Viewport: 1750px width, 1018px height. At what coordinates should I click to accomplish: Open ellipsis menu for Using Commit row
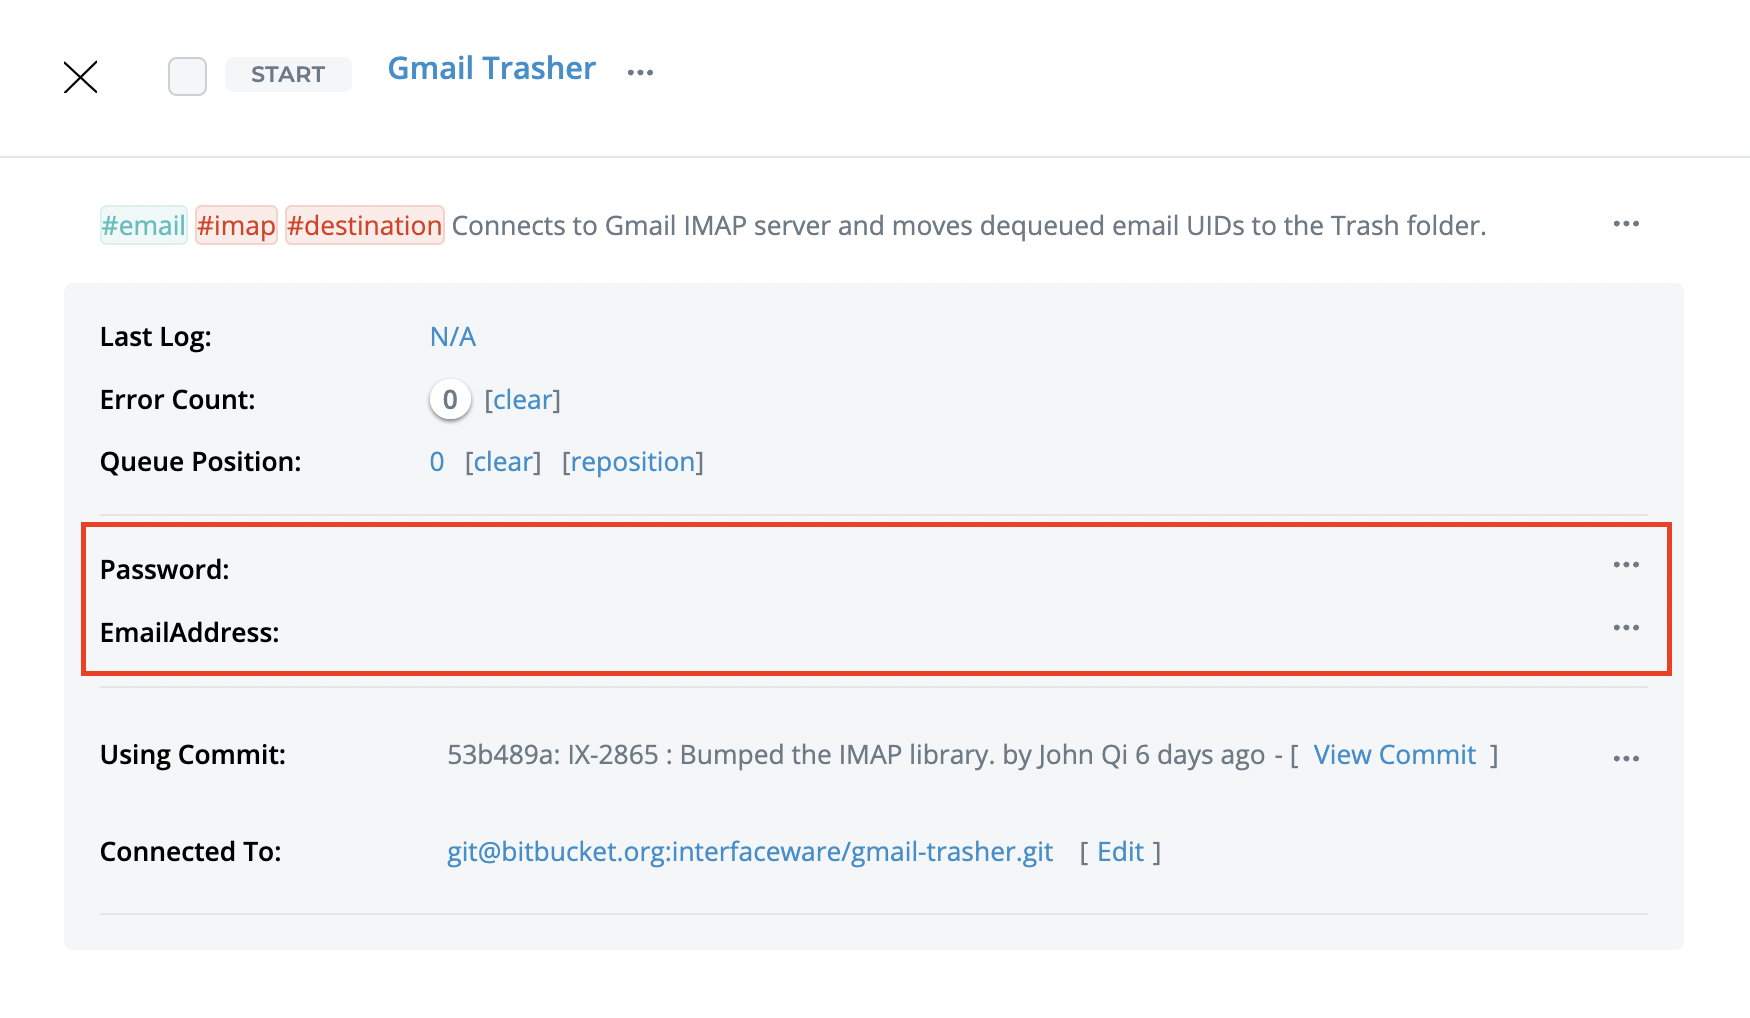tap(1626, 759)
